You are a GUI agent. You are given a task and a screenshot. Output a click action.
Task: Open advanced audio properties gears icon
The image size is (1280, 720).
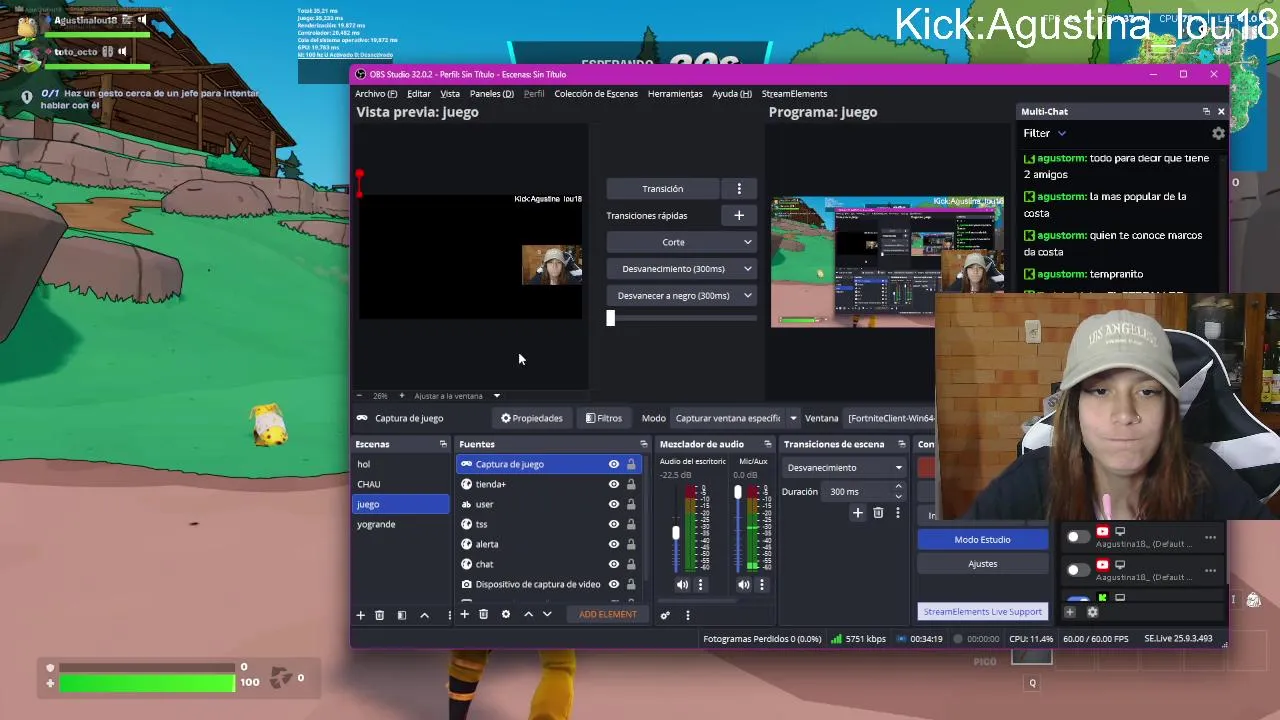point(665,615)
